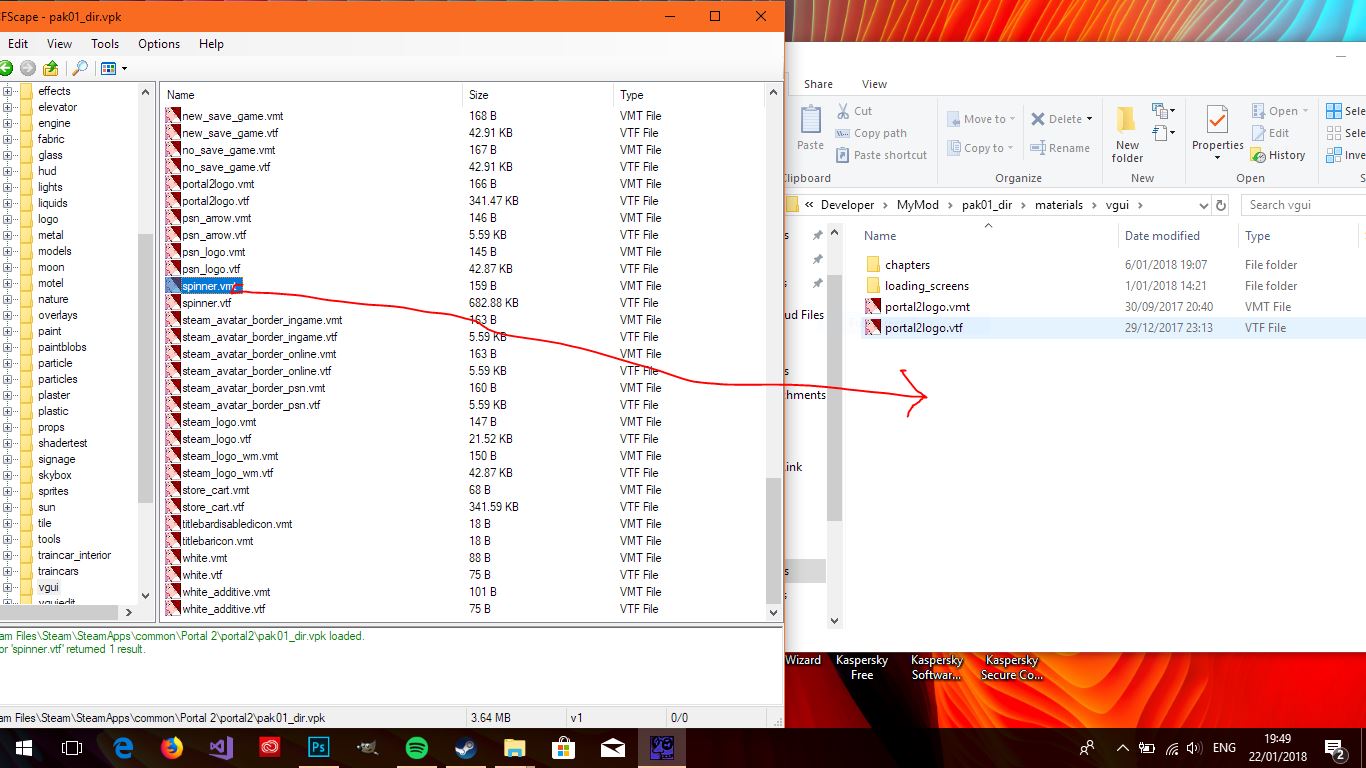1366x768 pixels.
Task: Select portal2logo.vtf in Explorer
Action: [924, 328]
